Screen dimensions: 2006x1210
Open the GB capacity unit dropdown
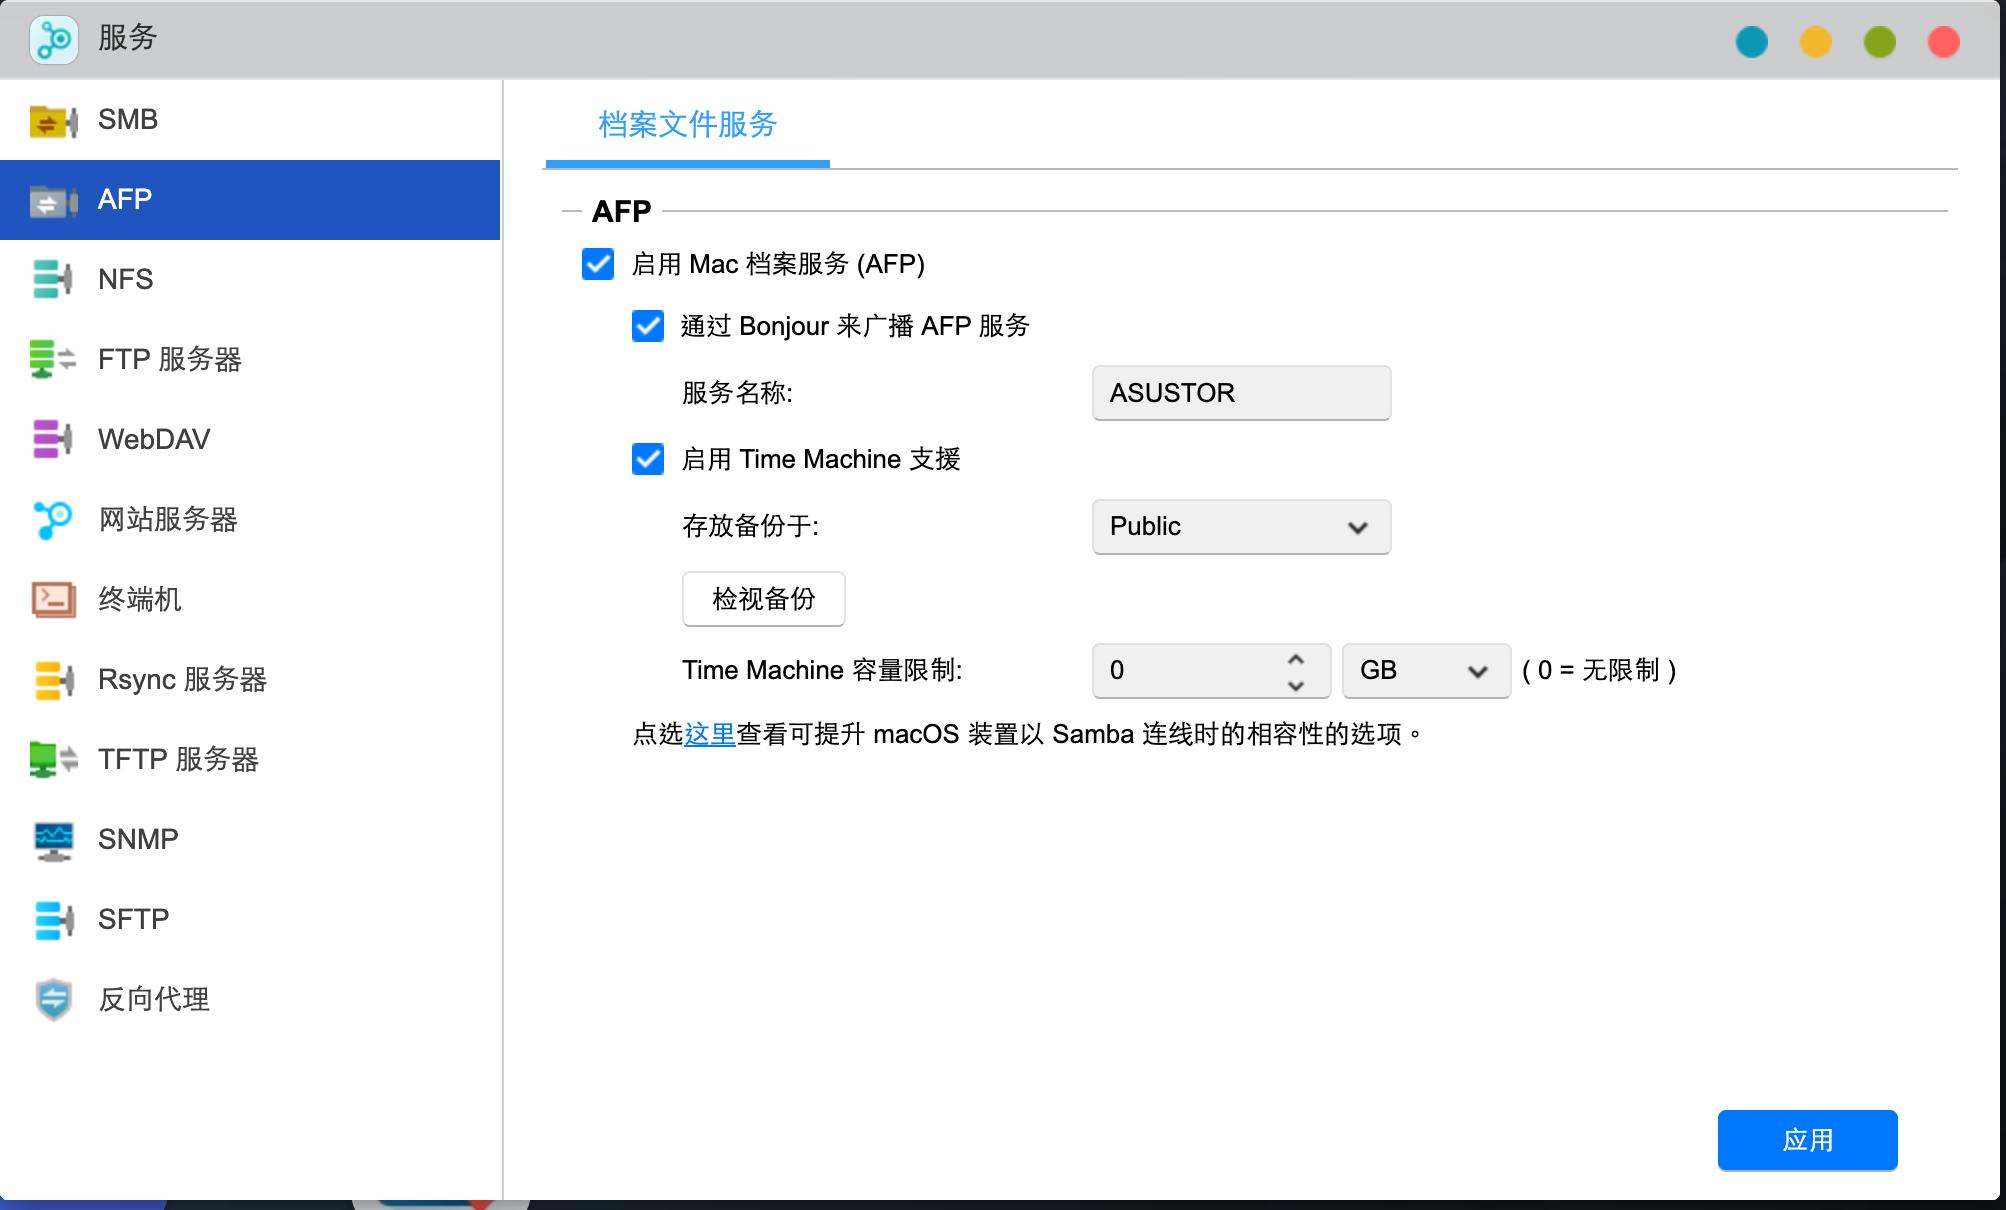[x=1424, y=670]
